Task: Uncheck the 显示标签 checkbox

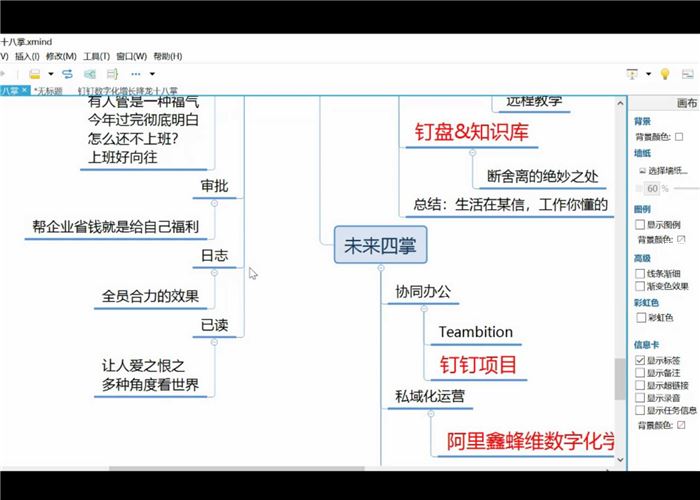Action: click(x=640, y=360)
